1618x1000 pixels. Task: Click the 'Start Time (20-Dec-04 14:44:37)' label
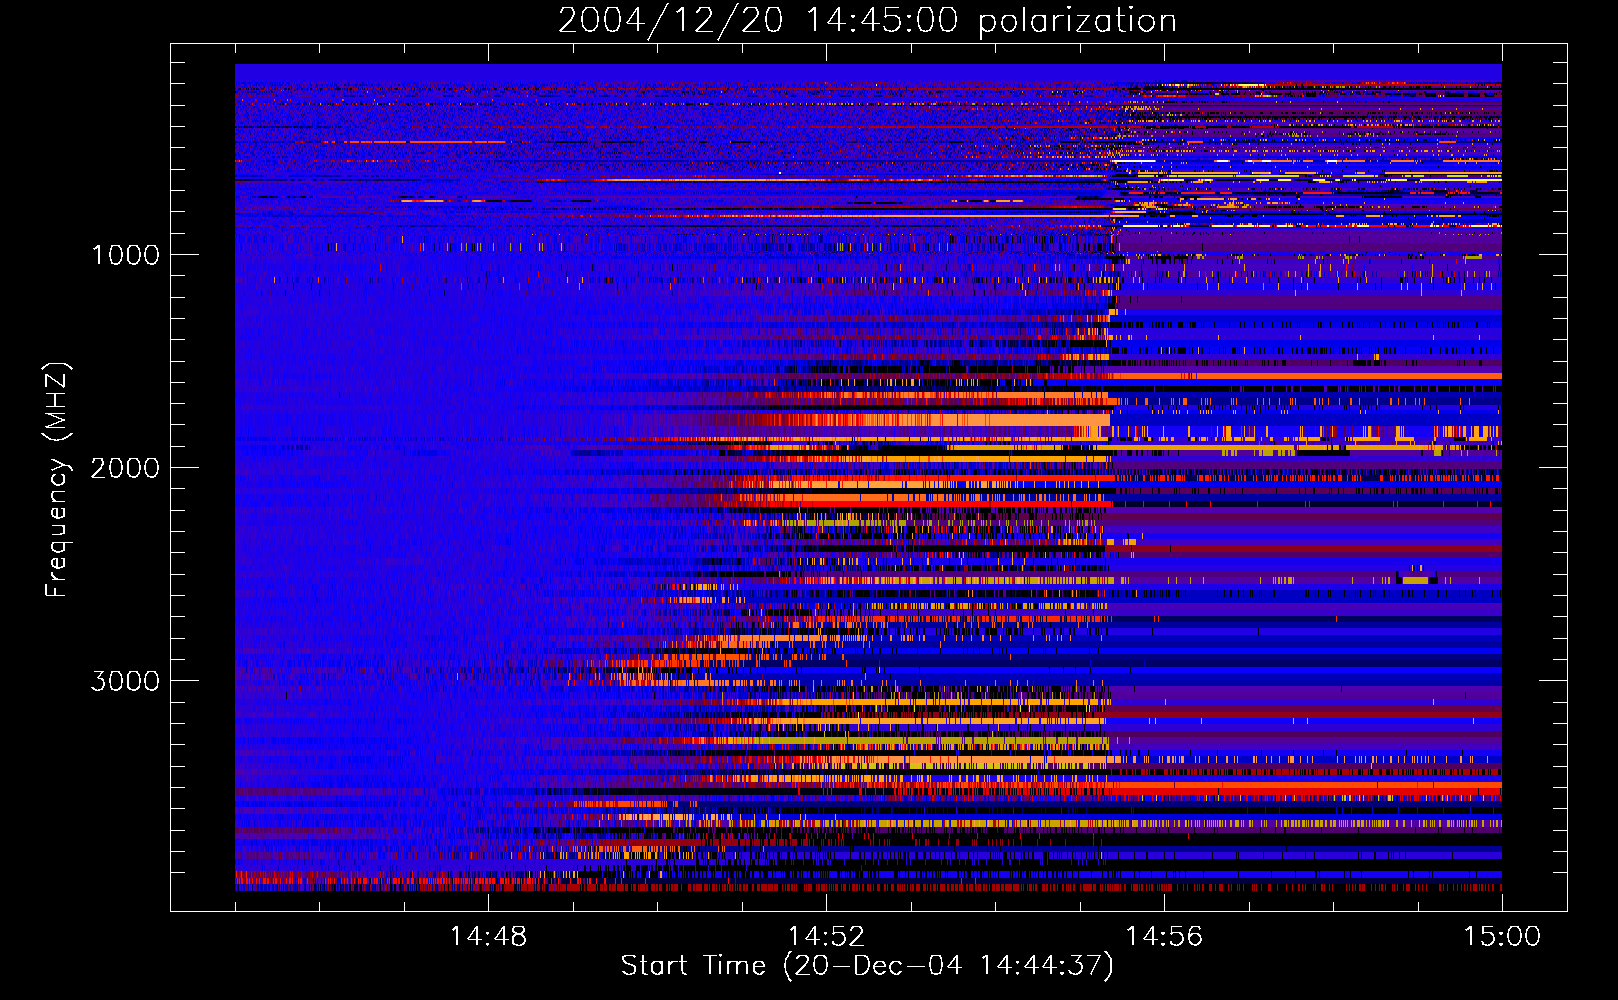coord(867,966)
